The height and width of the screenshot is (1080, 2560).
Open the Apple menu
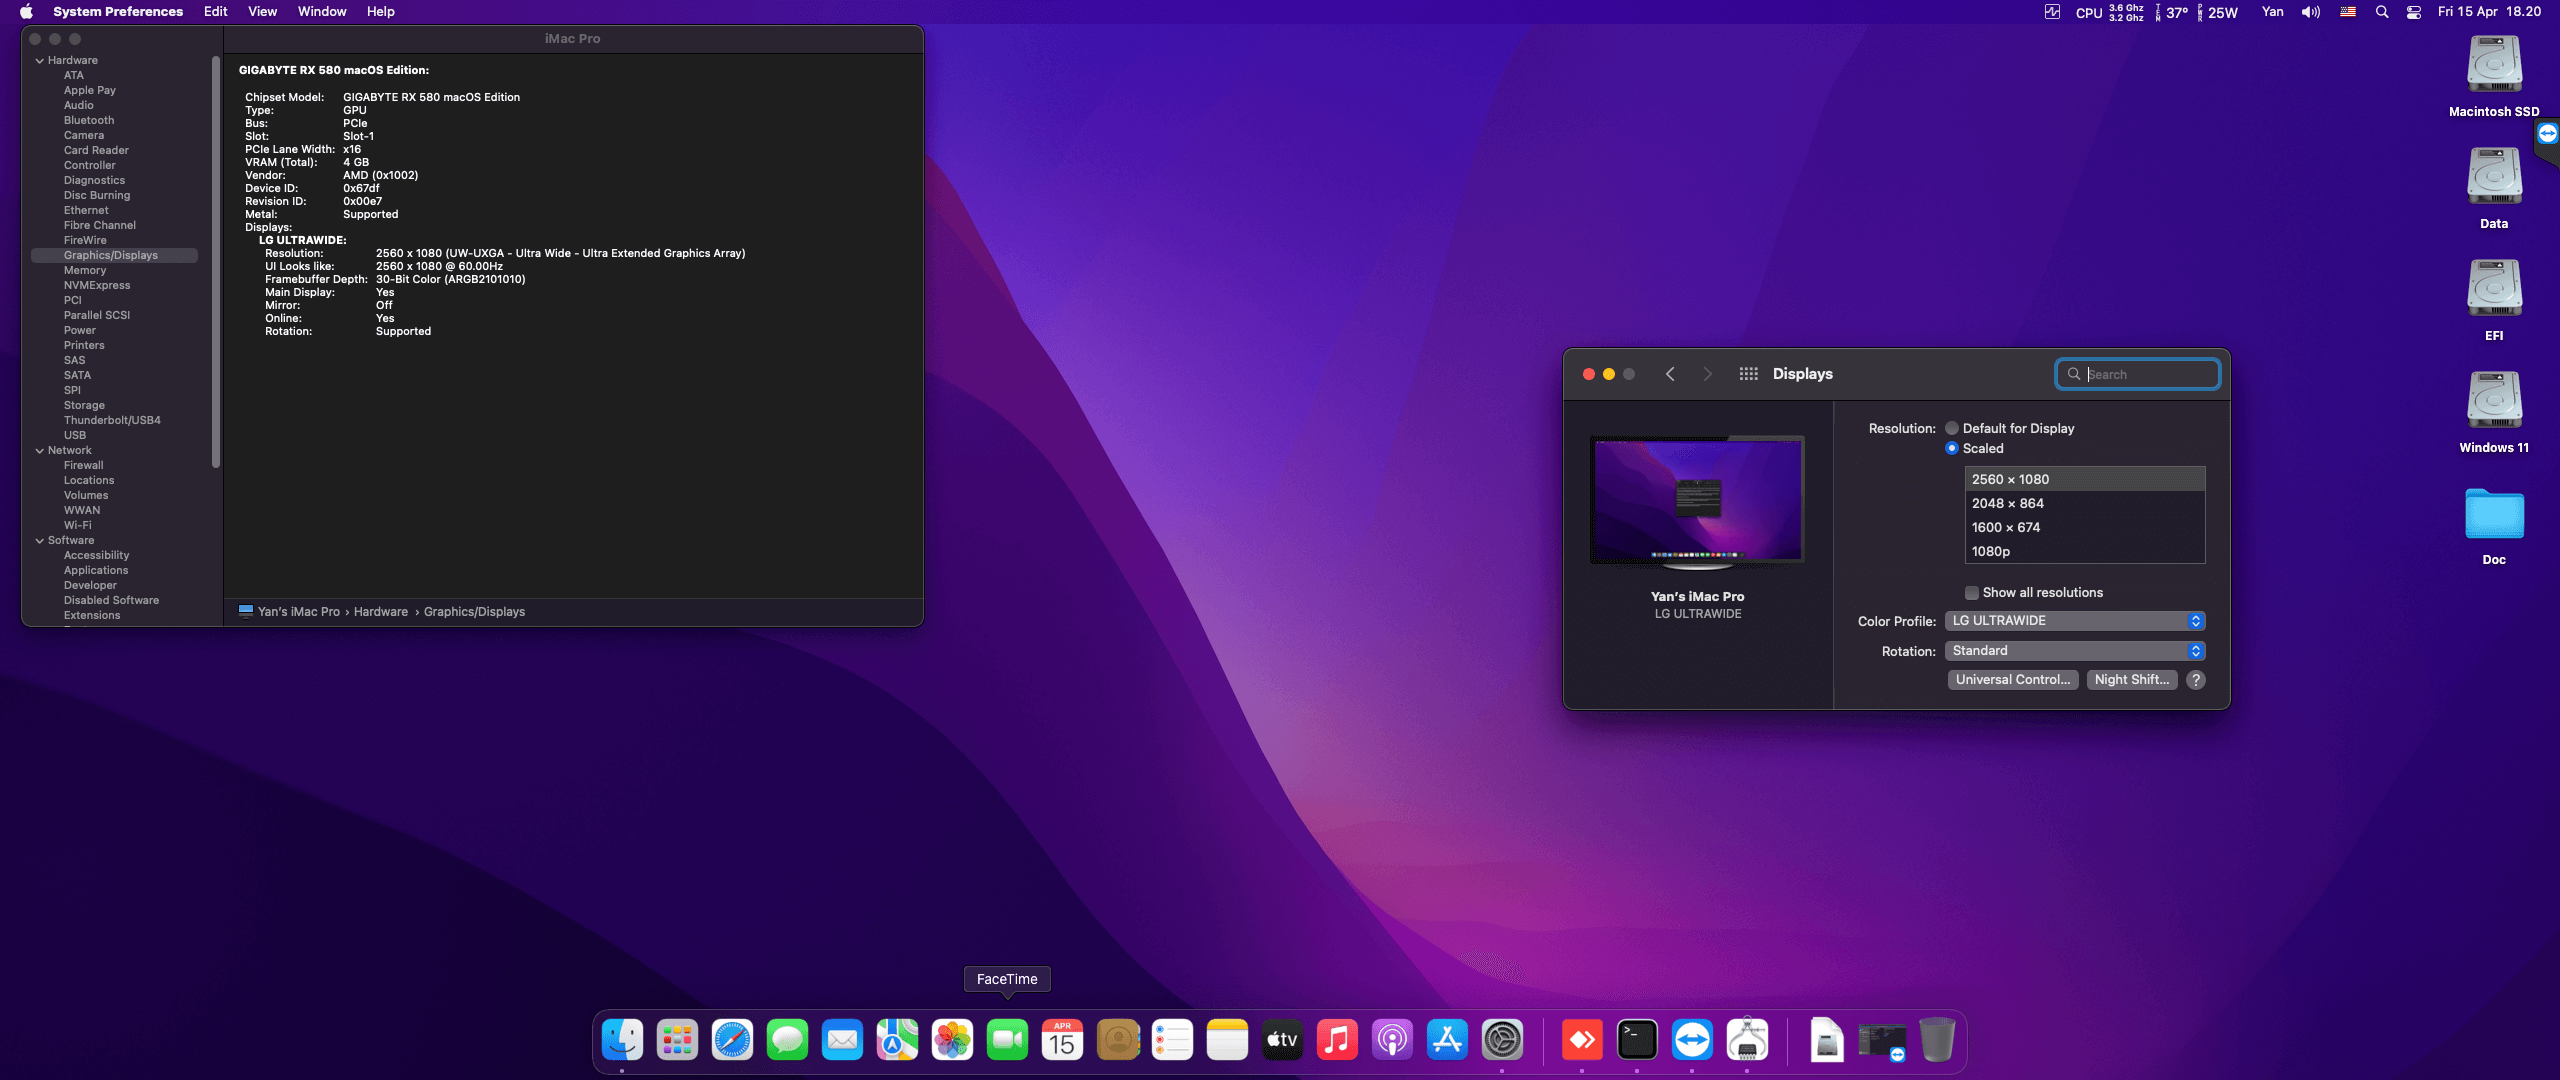[x=26, y=12]
